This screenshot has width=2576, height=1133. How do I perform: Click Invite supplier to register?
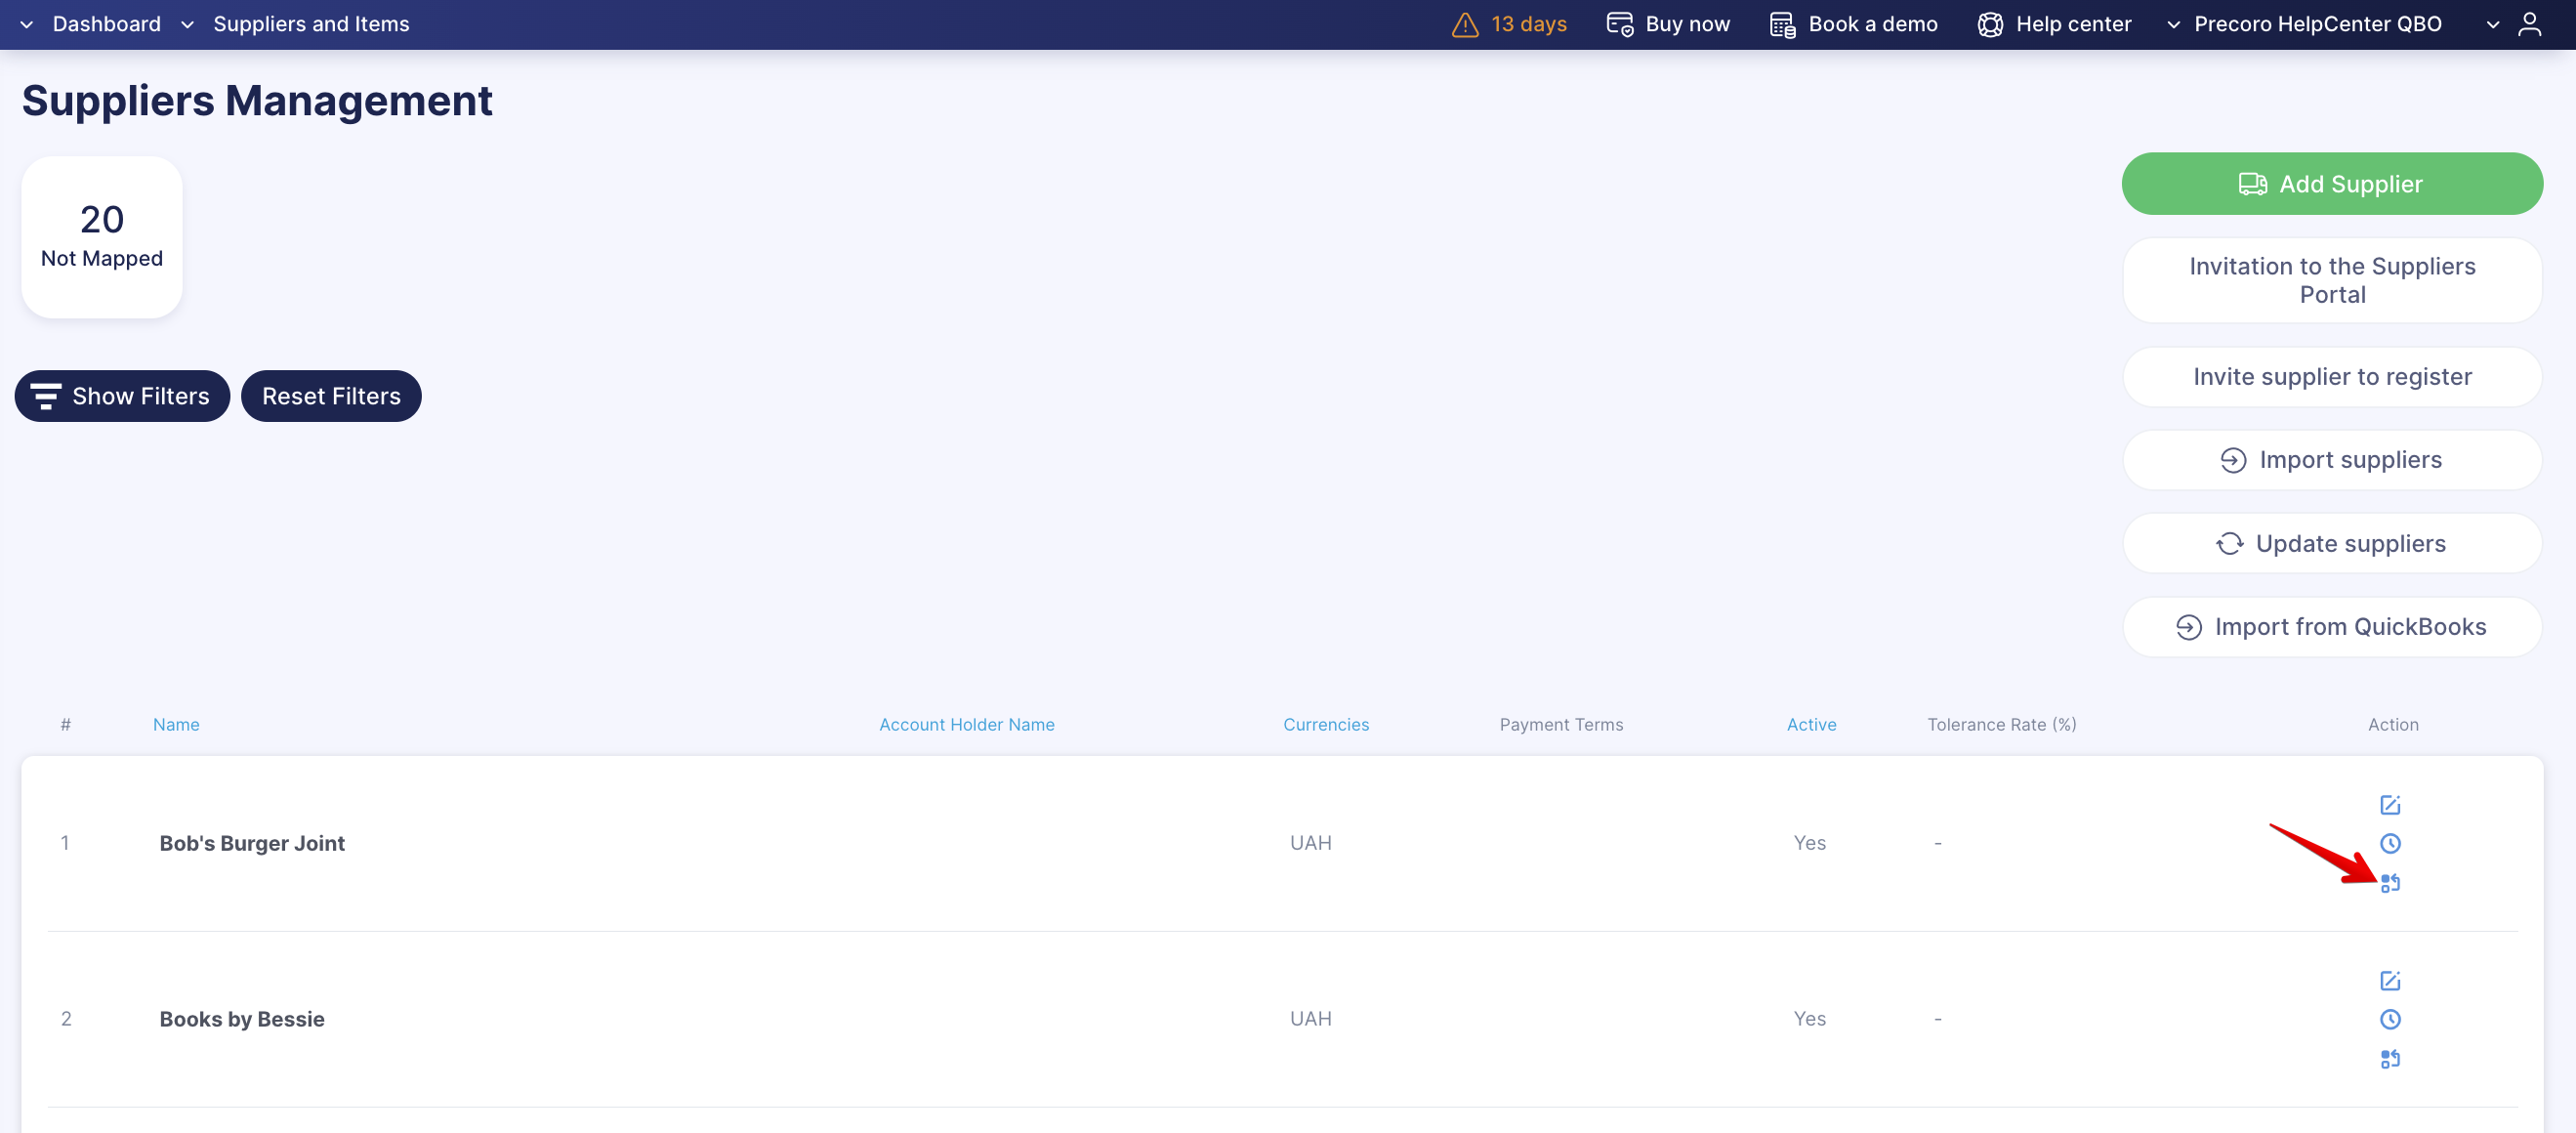[2332, 377]
